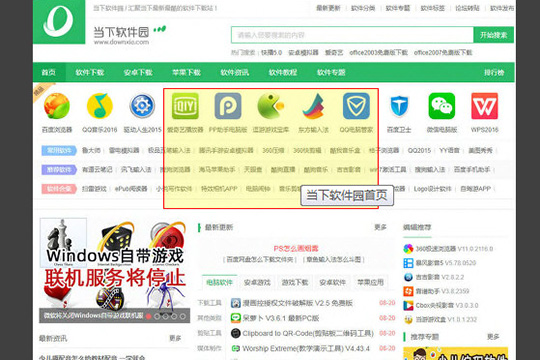This screenshot has height=360, width=540.
Task: Click the blue 常用软件 category label
Action: click(x=59, y=150)
